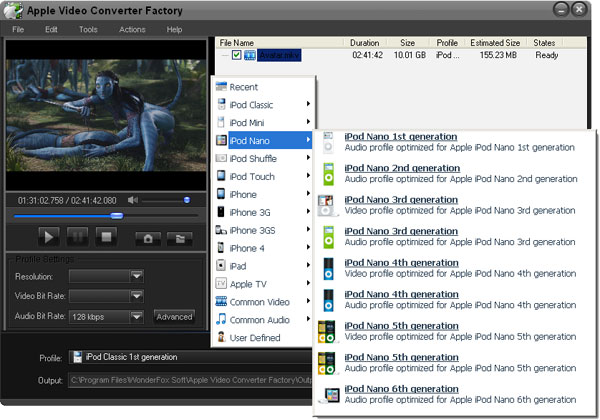
Task: Choose Recent in the profile menu
Action: [263, 87]
